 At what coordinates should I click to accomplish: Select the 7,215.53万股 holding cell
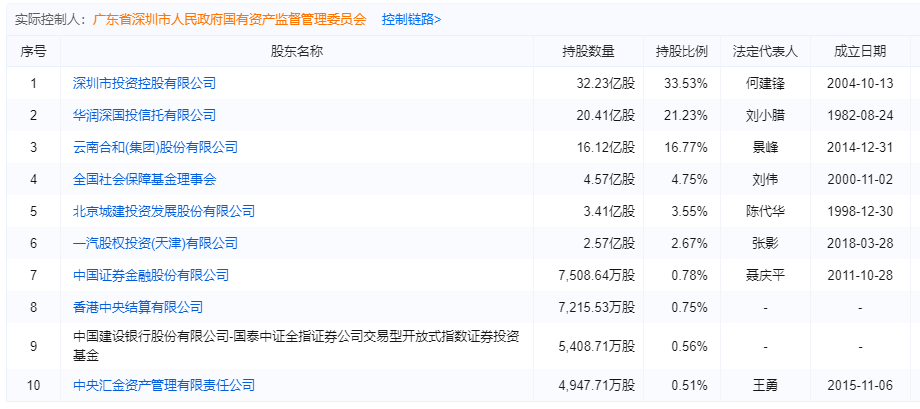pos(597,306)
